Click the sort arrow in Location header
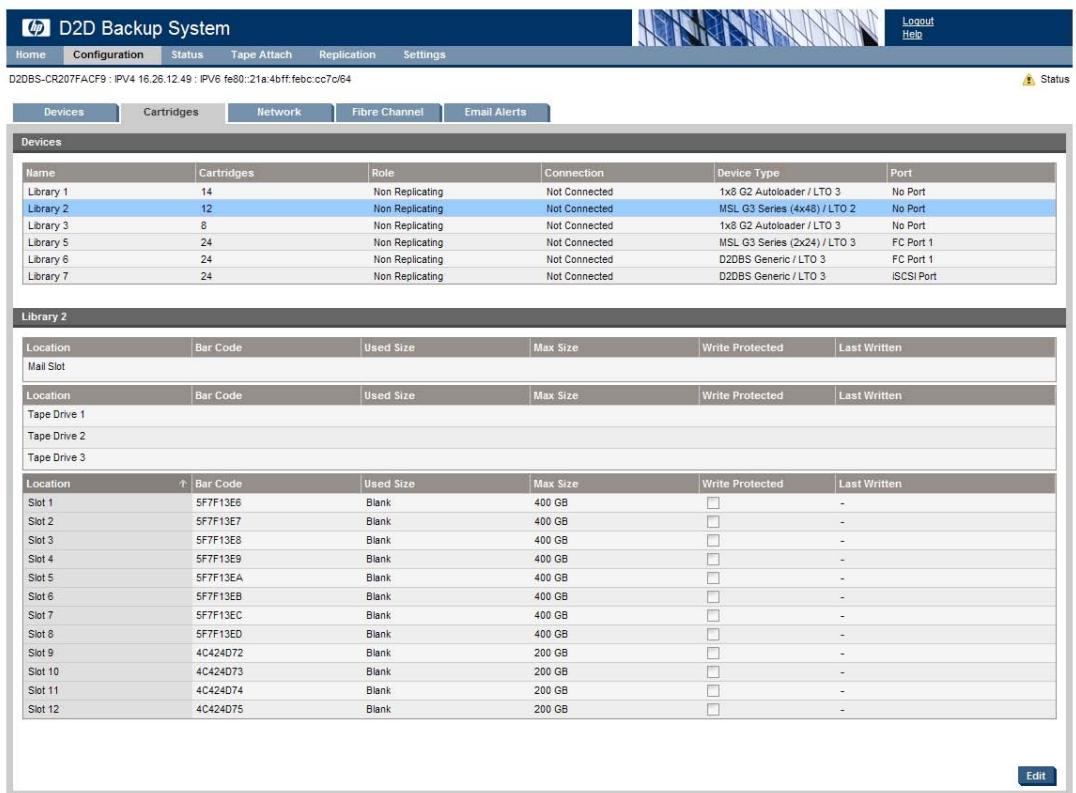The width and height of the screenshot is (1076, 793). [183, 484]
